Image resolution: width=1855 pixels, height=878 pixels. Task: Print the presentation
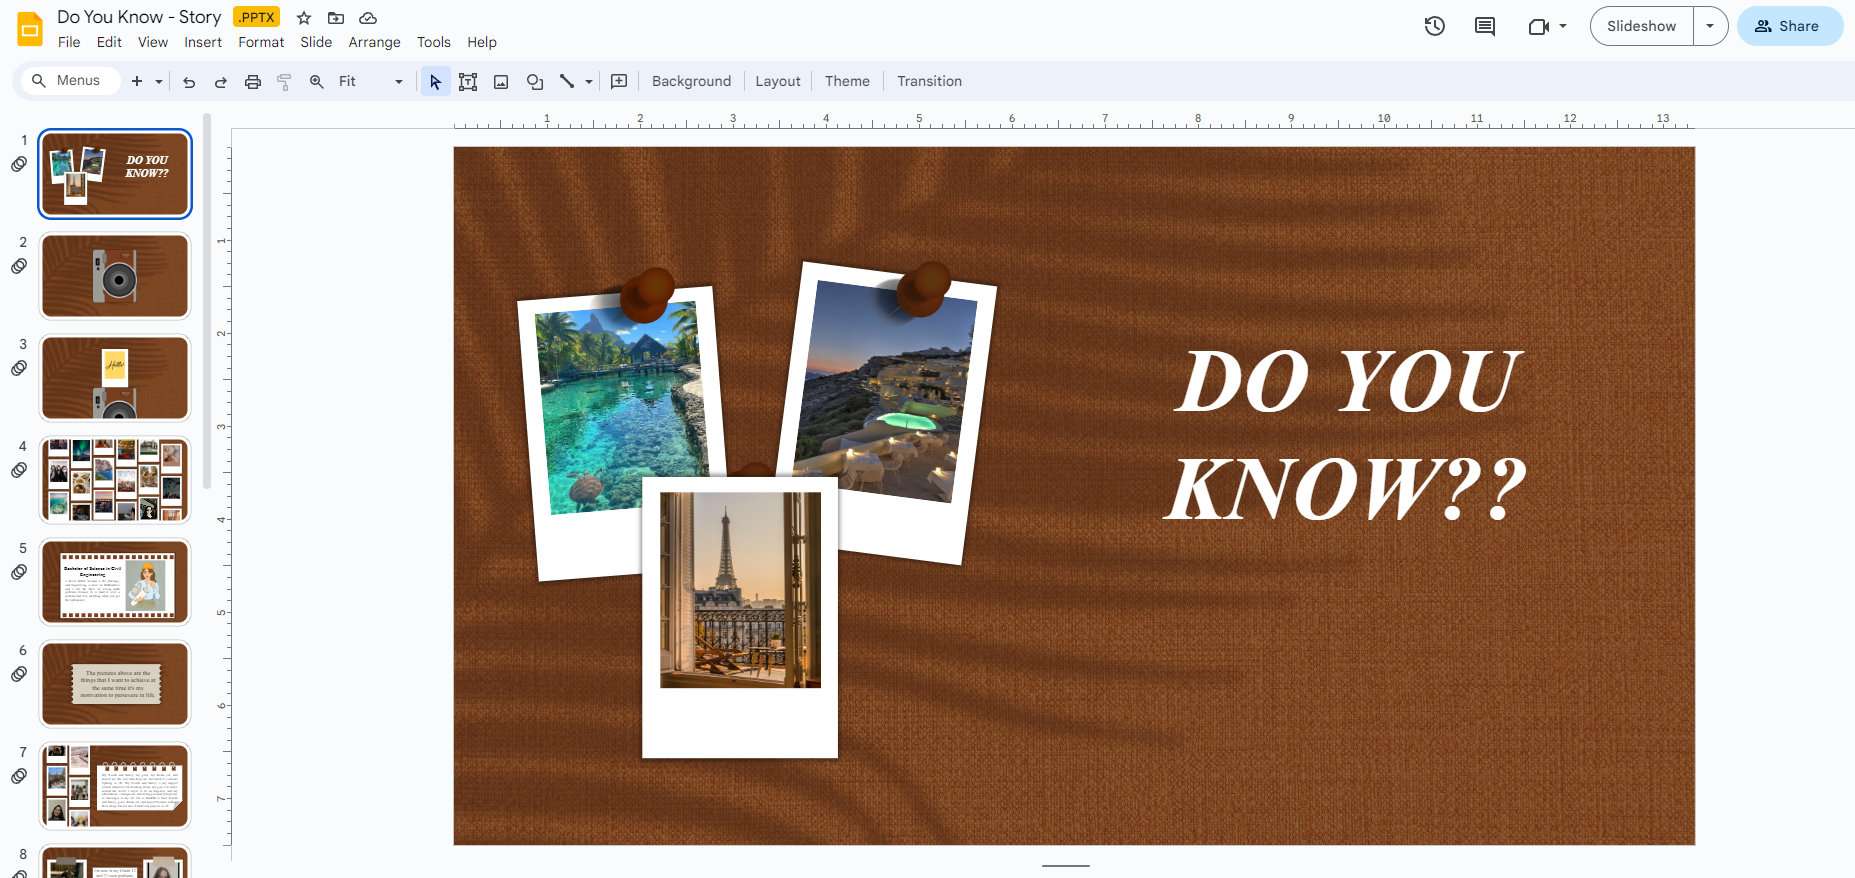click(x=253, y=82)
